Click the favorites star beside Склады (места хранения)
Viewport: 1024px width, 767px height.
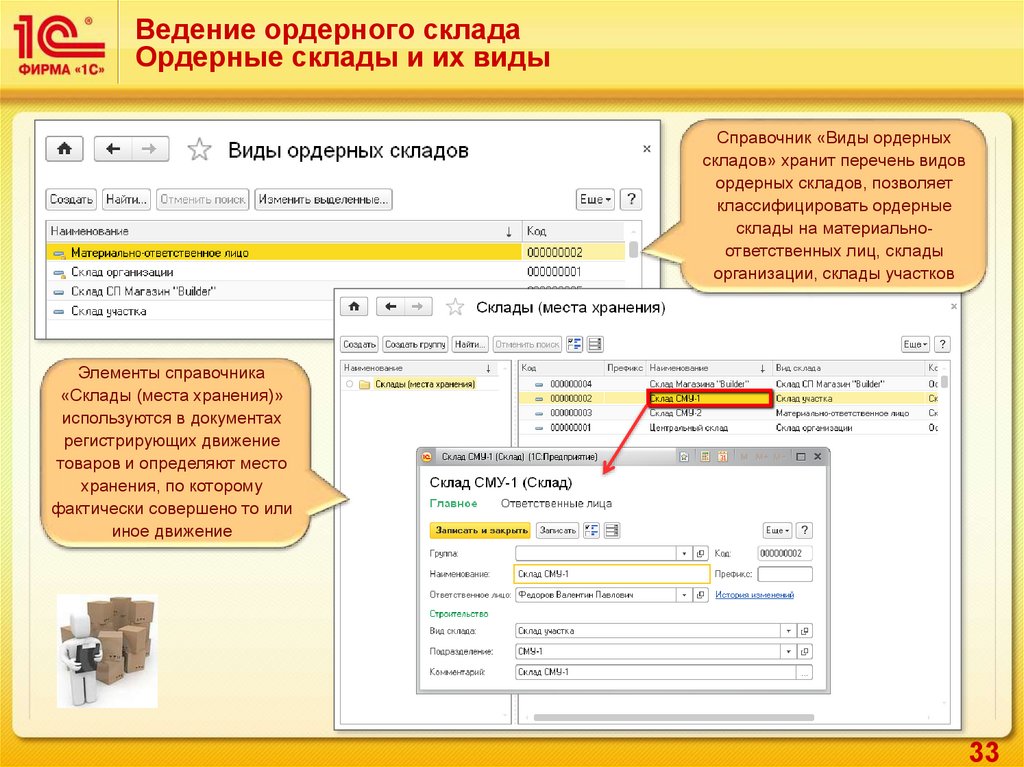tap(454, 307)
